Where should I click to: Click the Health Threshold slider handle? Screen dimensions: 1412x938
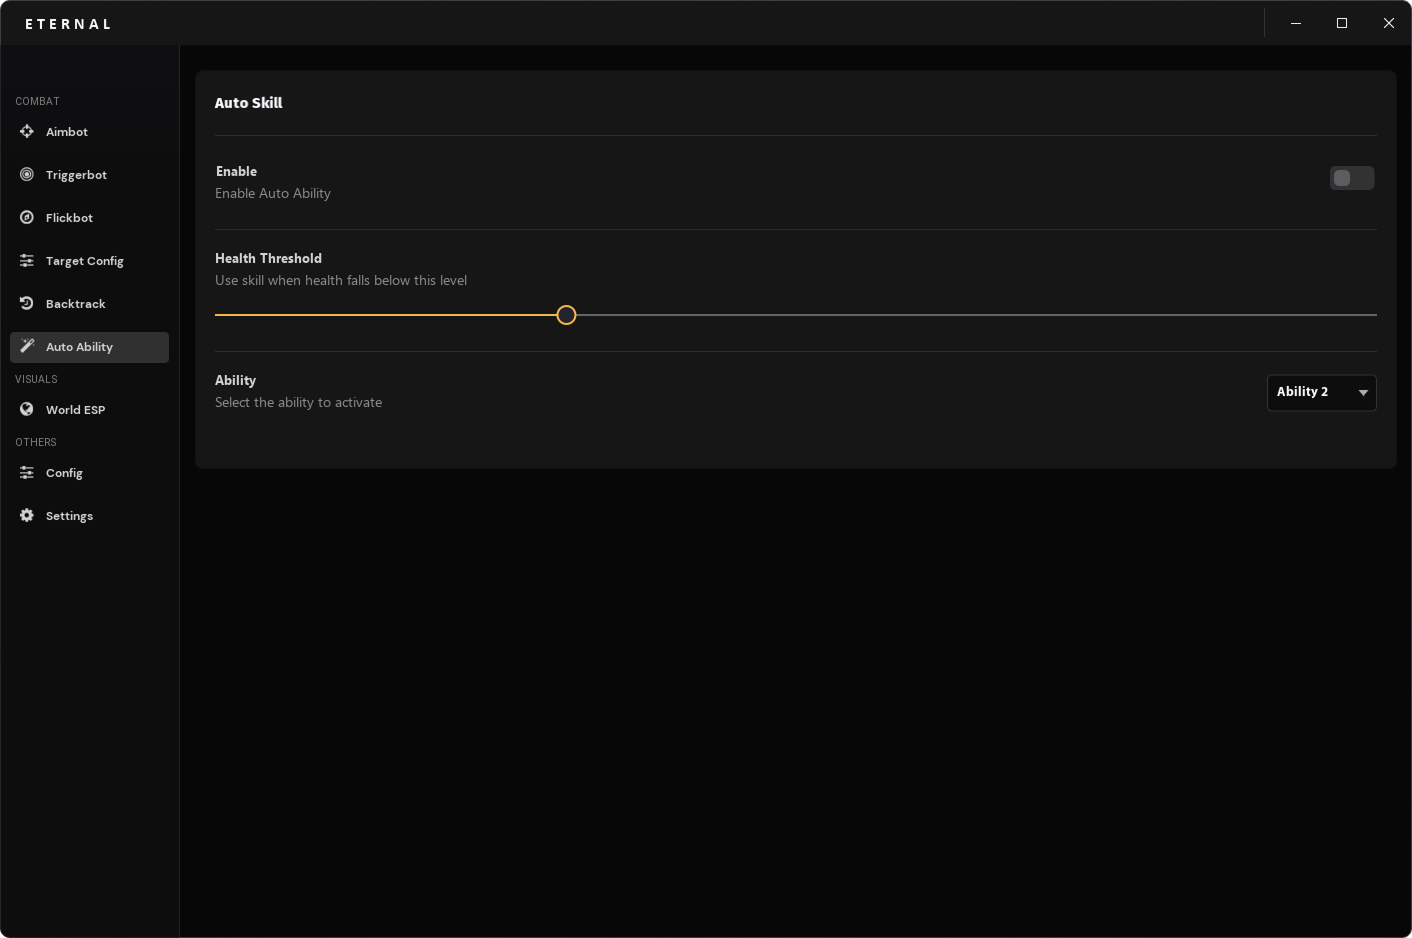click(x=566, y=315)
